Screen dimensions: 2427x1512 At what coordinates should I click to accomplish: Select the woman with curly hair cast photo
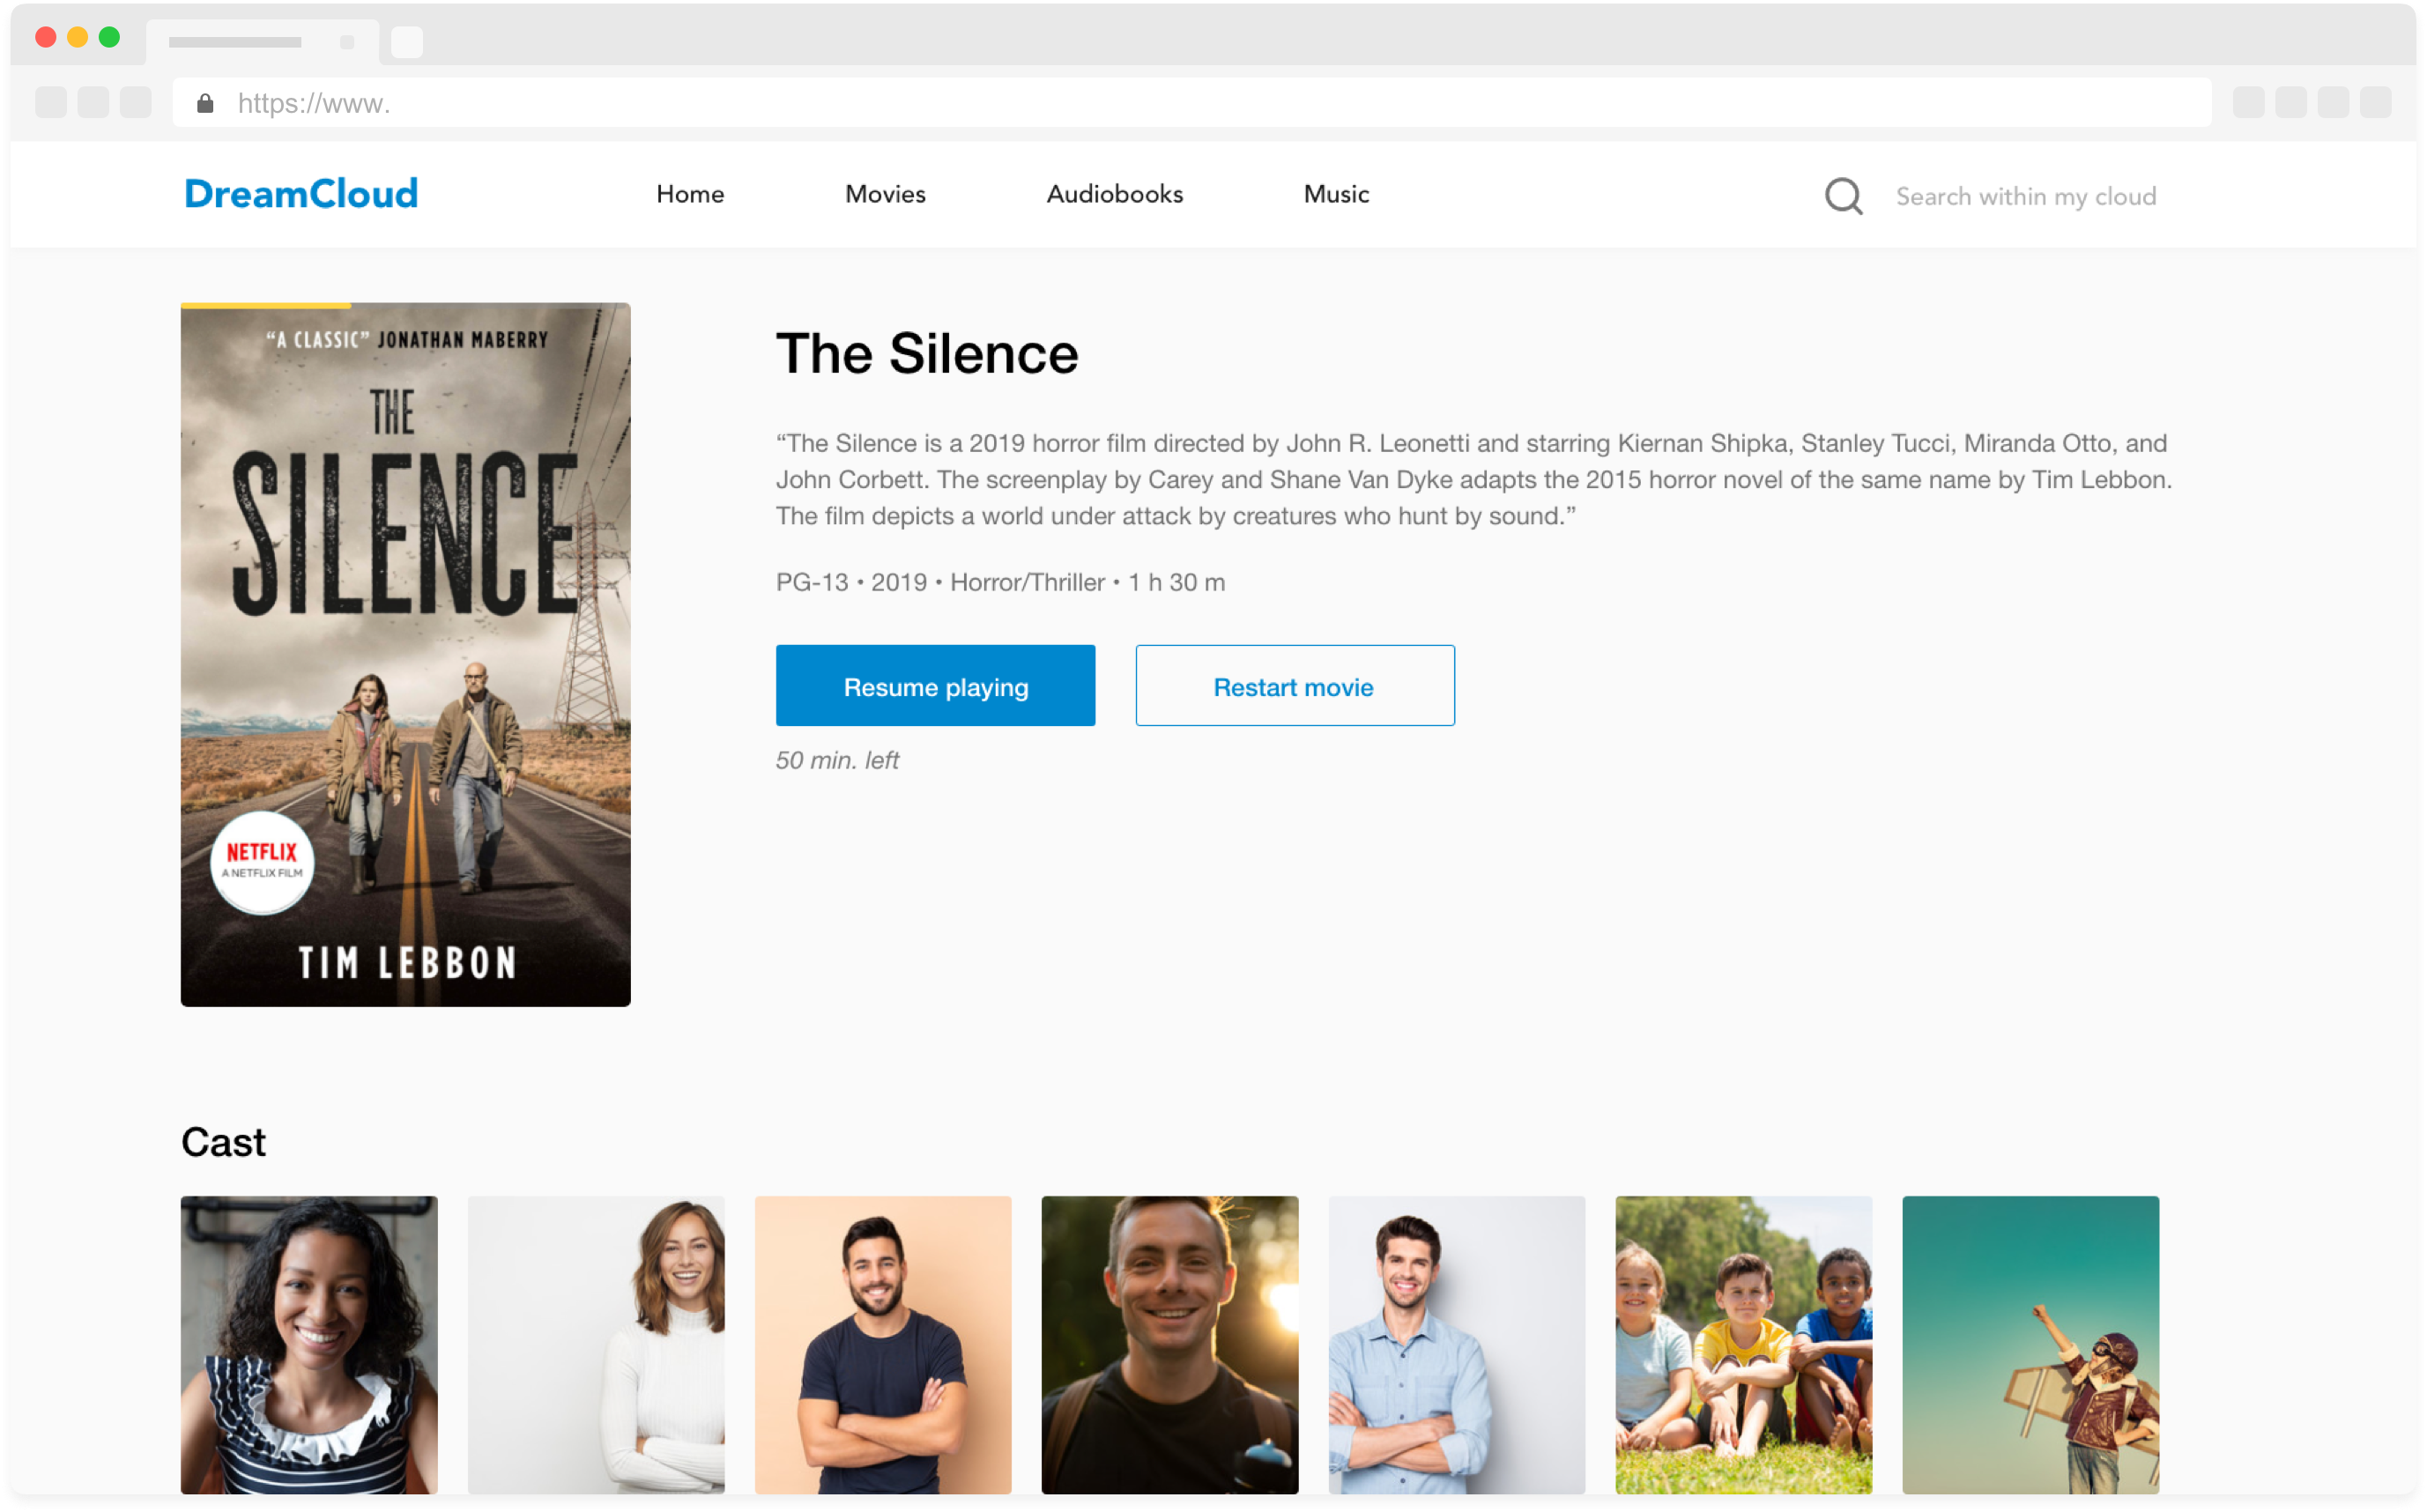pyautogui.click(x=309, y=1344)
